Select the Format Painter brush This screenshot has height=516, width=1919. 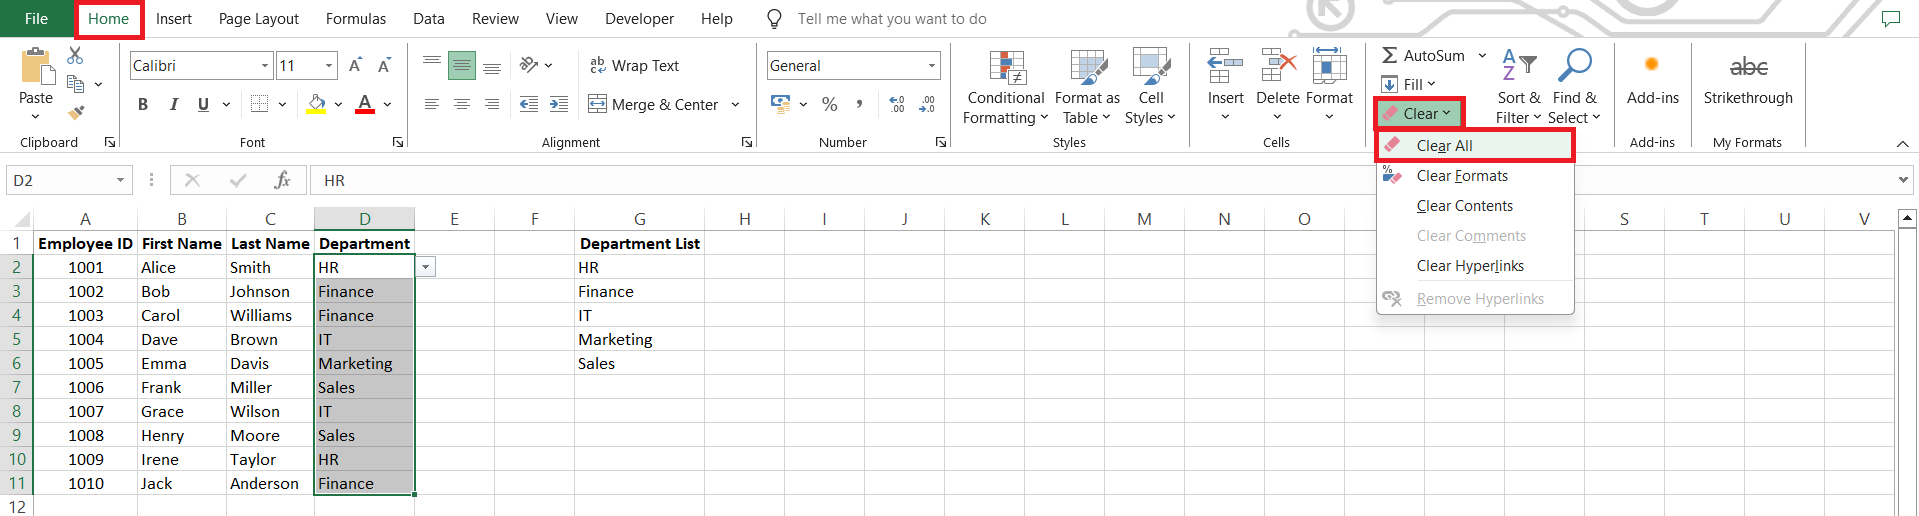click(76, 113)
